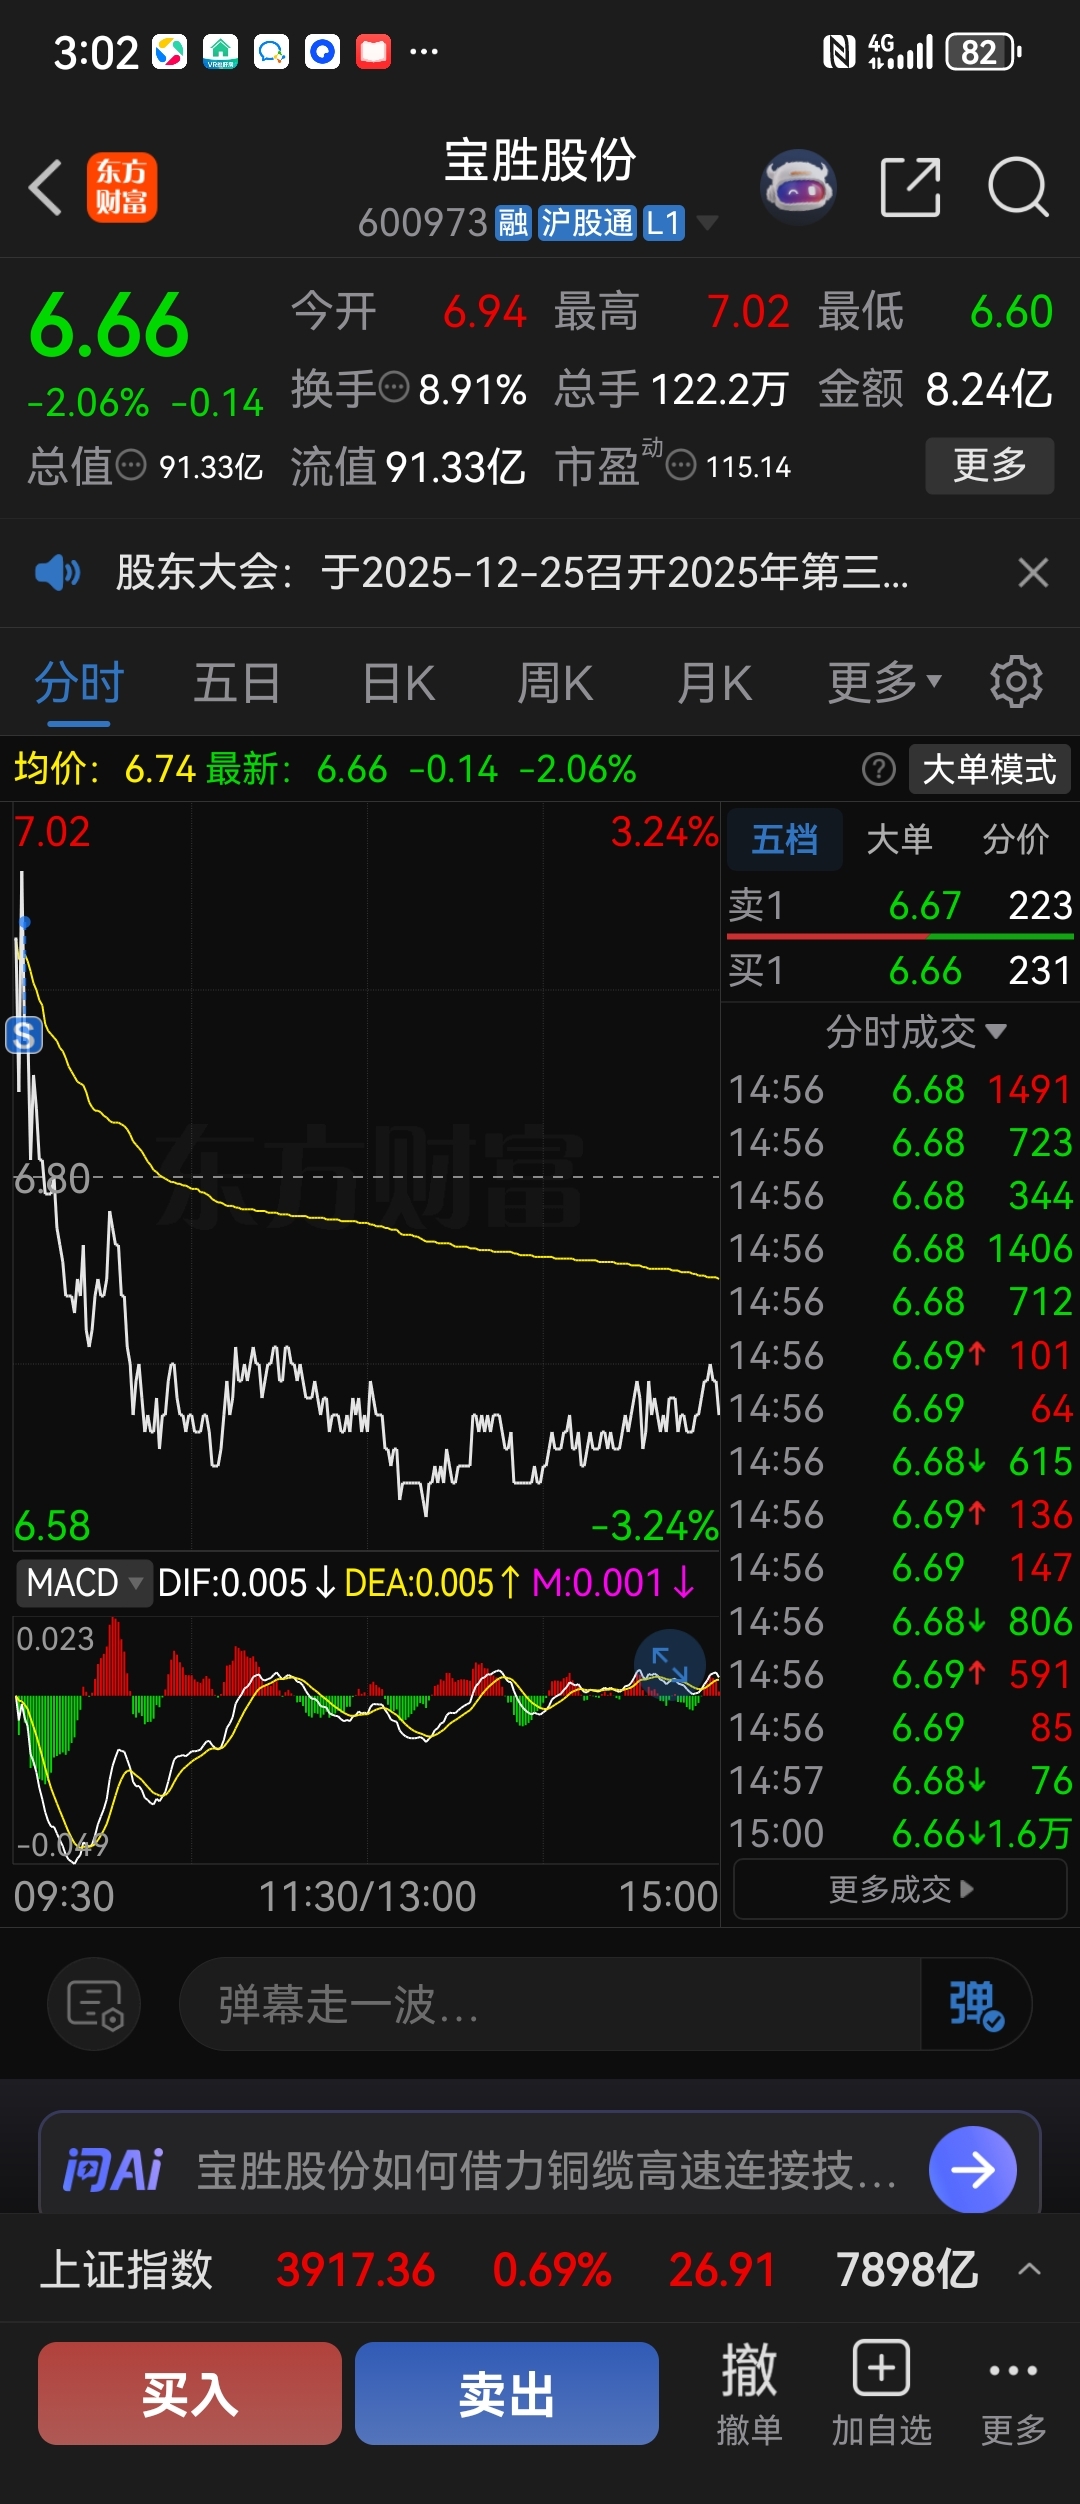Tap the NFC status bar icon
This screenshot has width=1080, height=2504.
(838, 52)
